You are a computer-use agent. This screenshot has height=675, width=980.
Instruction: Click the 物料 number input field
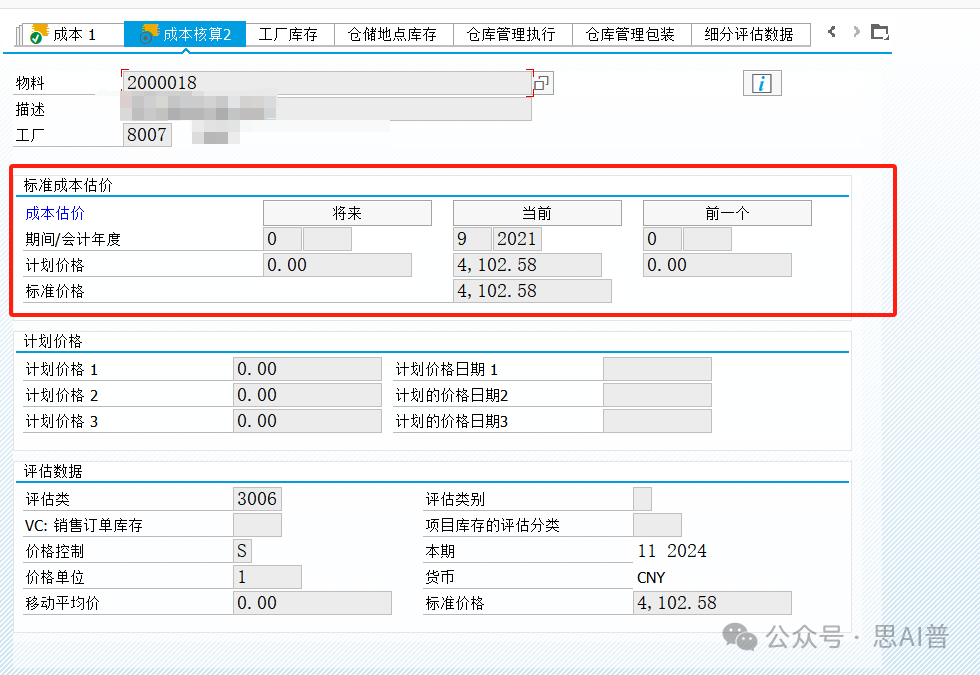(x=325, y=83)
